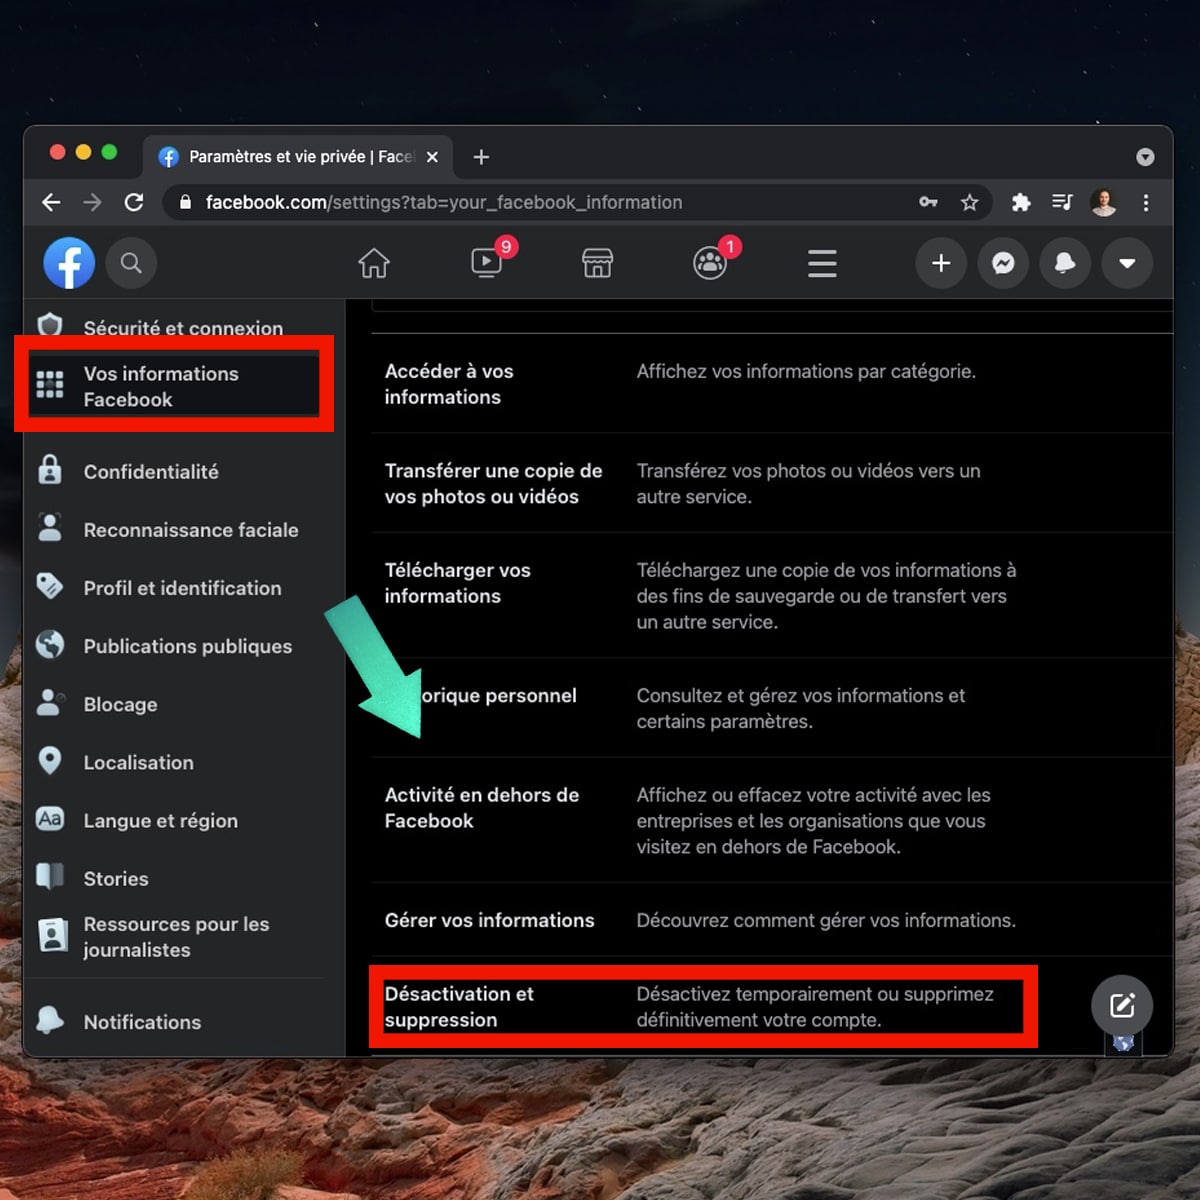Click Télécharger vos informations
1200x1200 pixels.
click(457, 583)
